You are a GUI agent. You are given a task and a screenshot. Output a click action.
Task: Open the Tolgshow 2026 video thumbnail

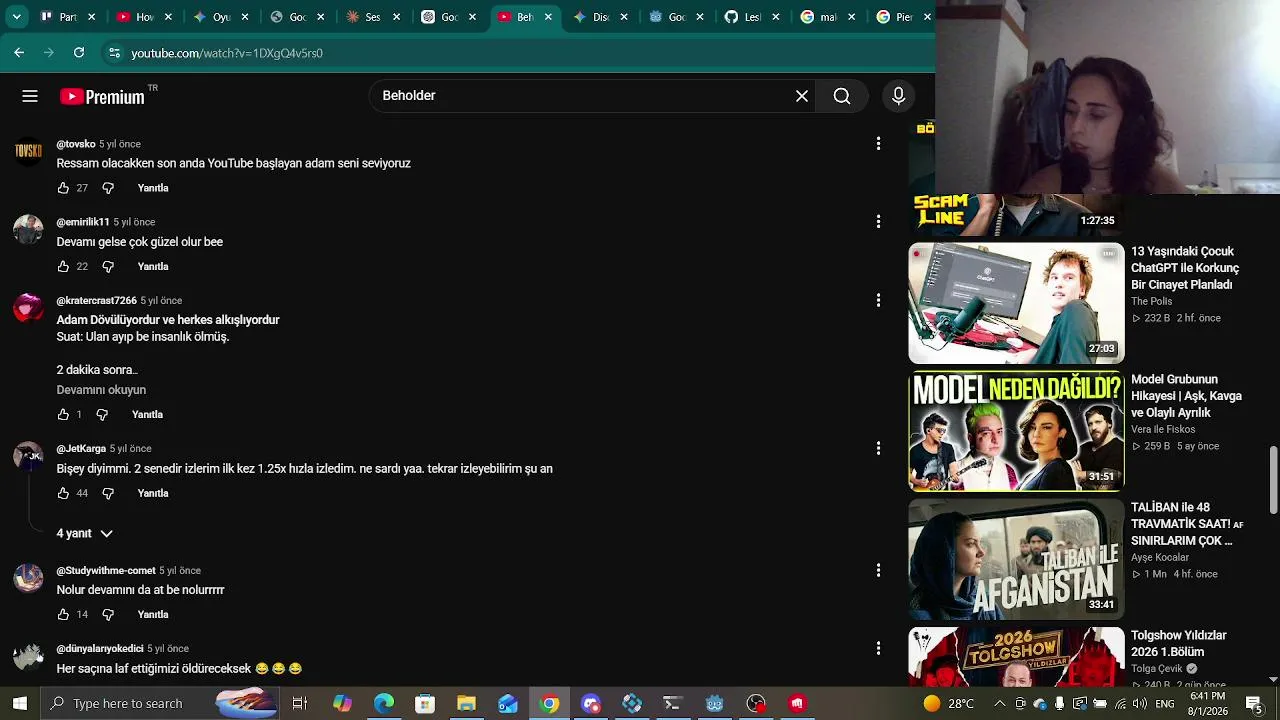pyautogui.click(x=1016, y=657)
